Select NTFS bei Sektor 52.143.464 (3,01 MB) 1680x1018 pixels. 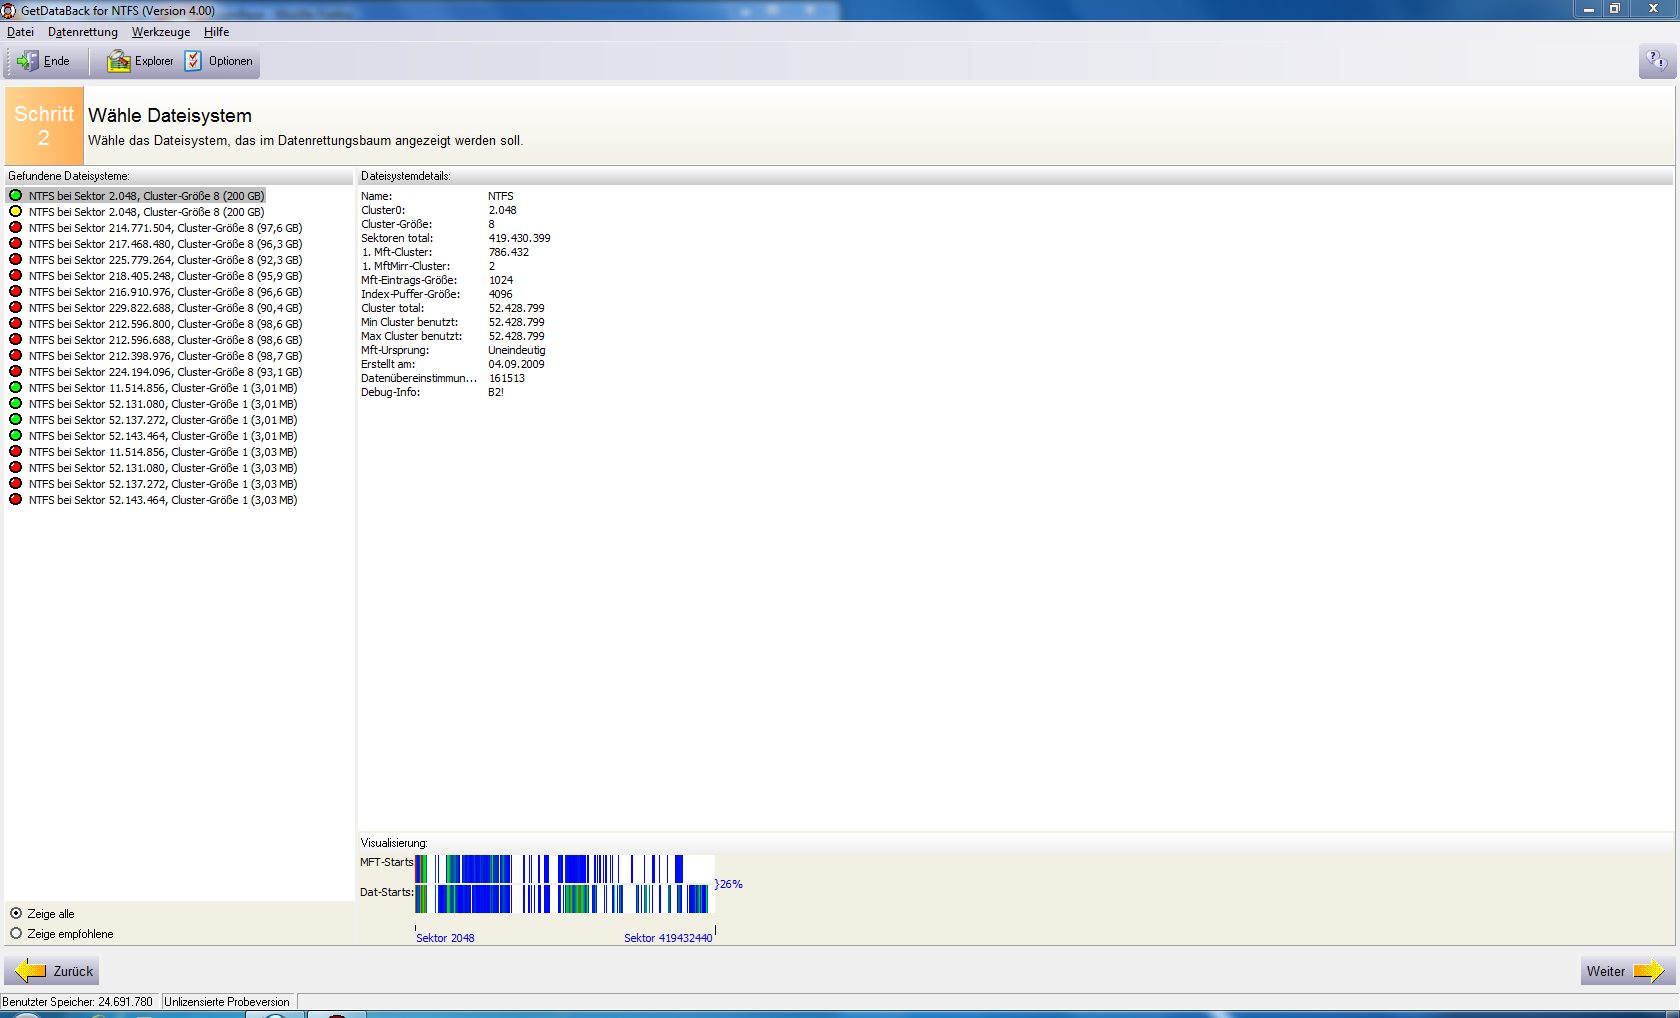pyautogui.click(x=163, y=436)
